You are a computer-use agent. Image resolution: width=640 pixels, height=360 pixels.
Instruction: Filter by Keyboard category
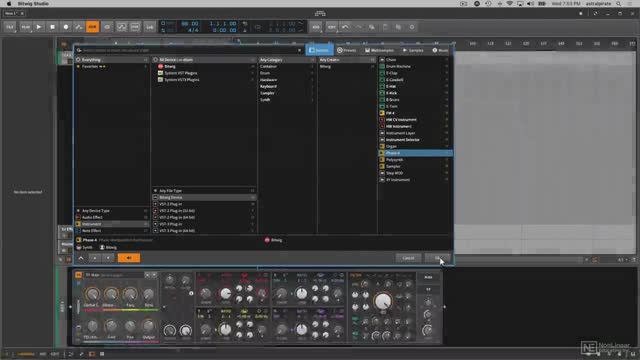pyautogui.click(x=287, y=86)
